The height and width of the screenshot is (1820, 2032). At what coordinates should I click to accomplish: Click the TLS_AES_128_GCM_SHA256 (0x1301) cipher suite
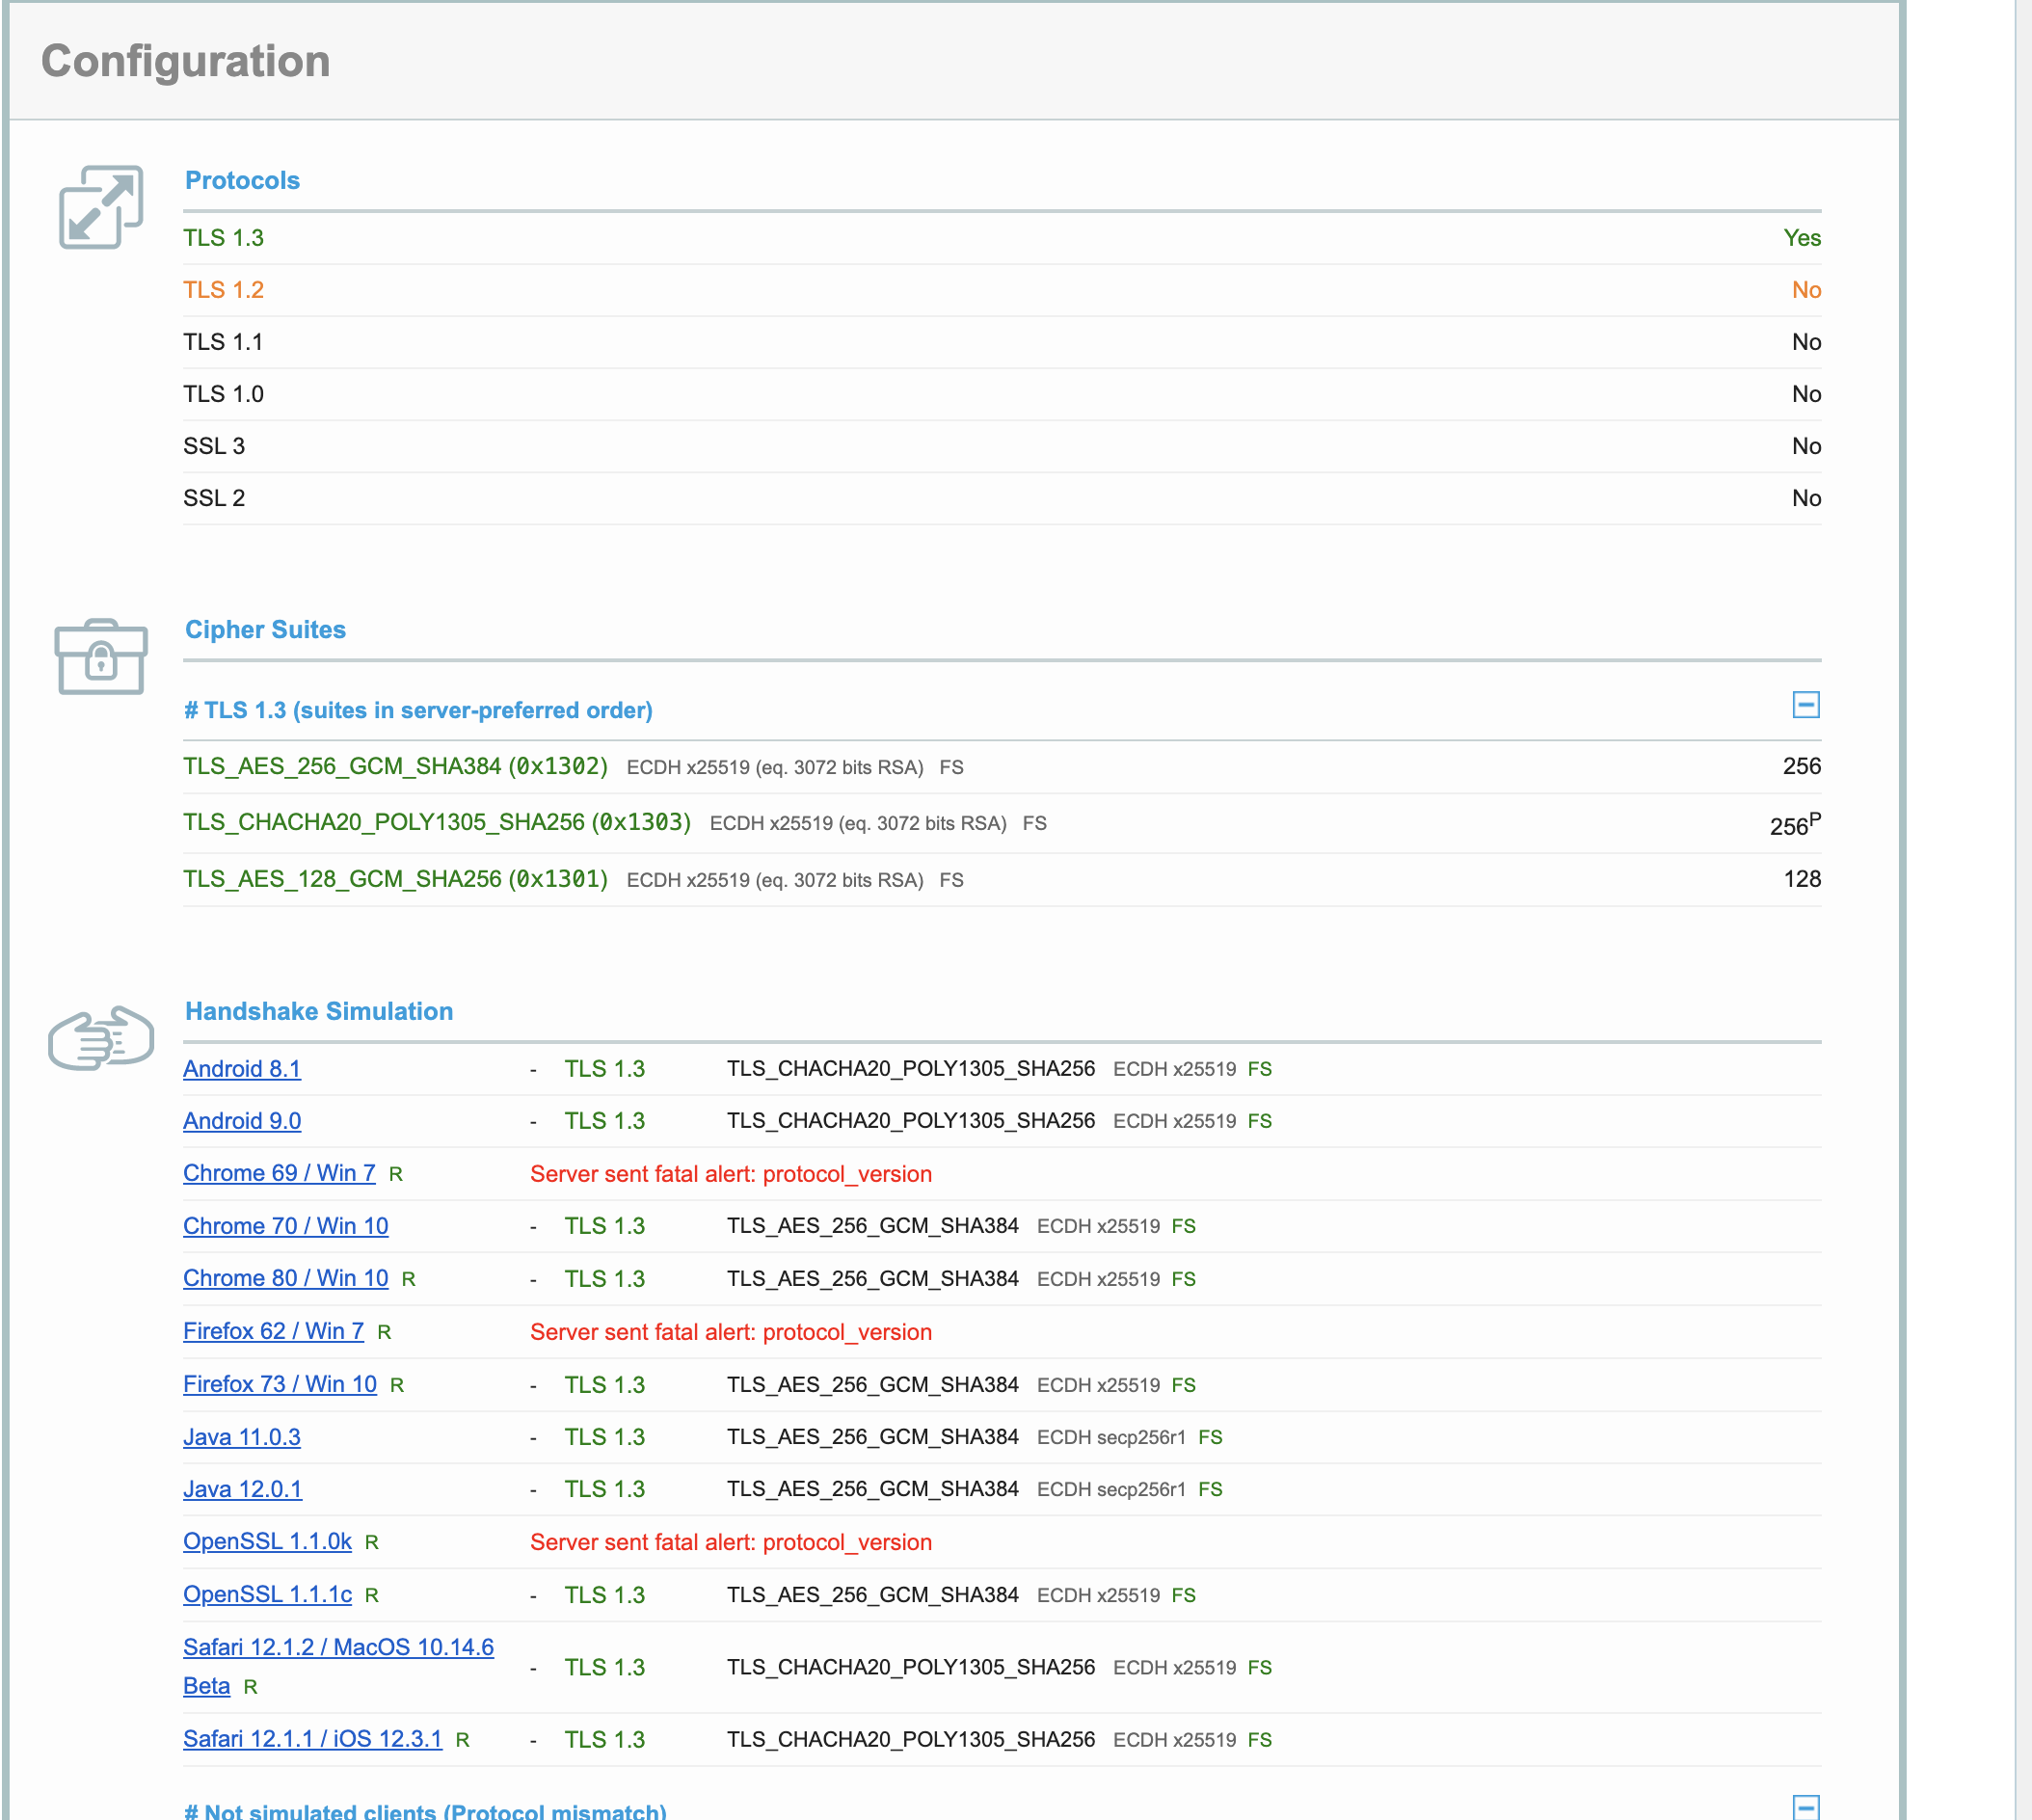coord(395,879)
